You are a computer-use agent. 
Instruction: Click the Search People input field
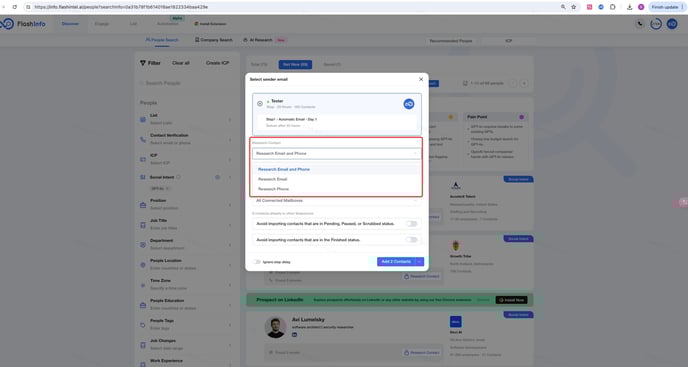point(186,83)
